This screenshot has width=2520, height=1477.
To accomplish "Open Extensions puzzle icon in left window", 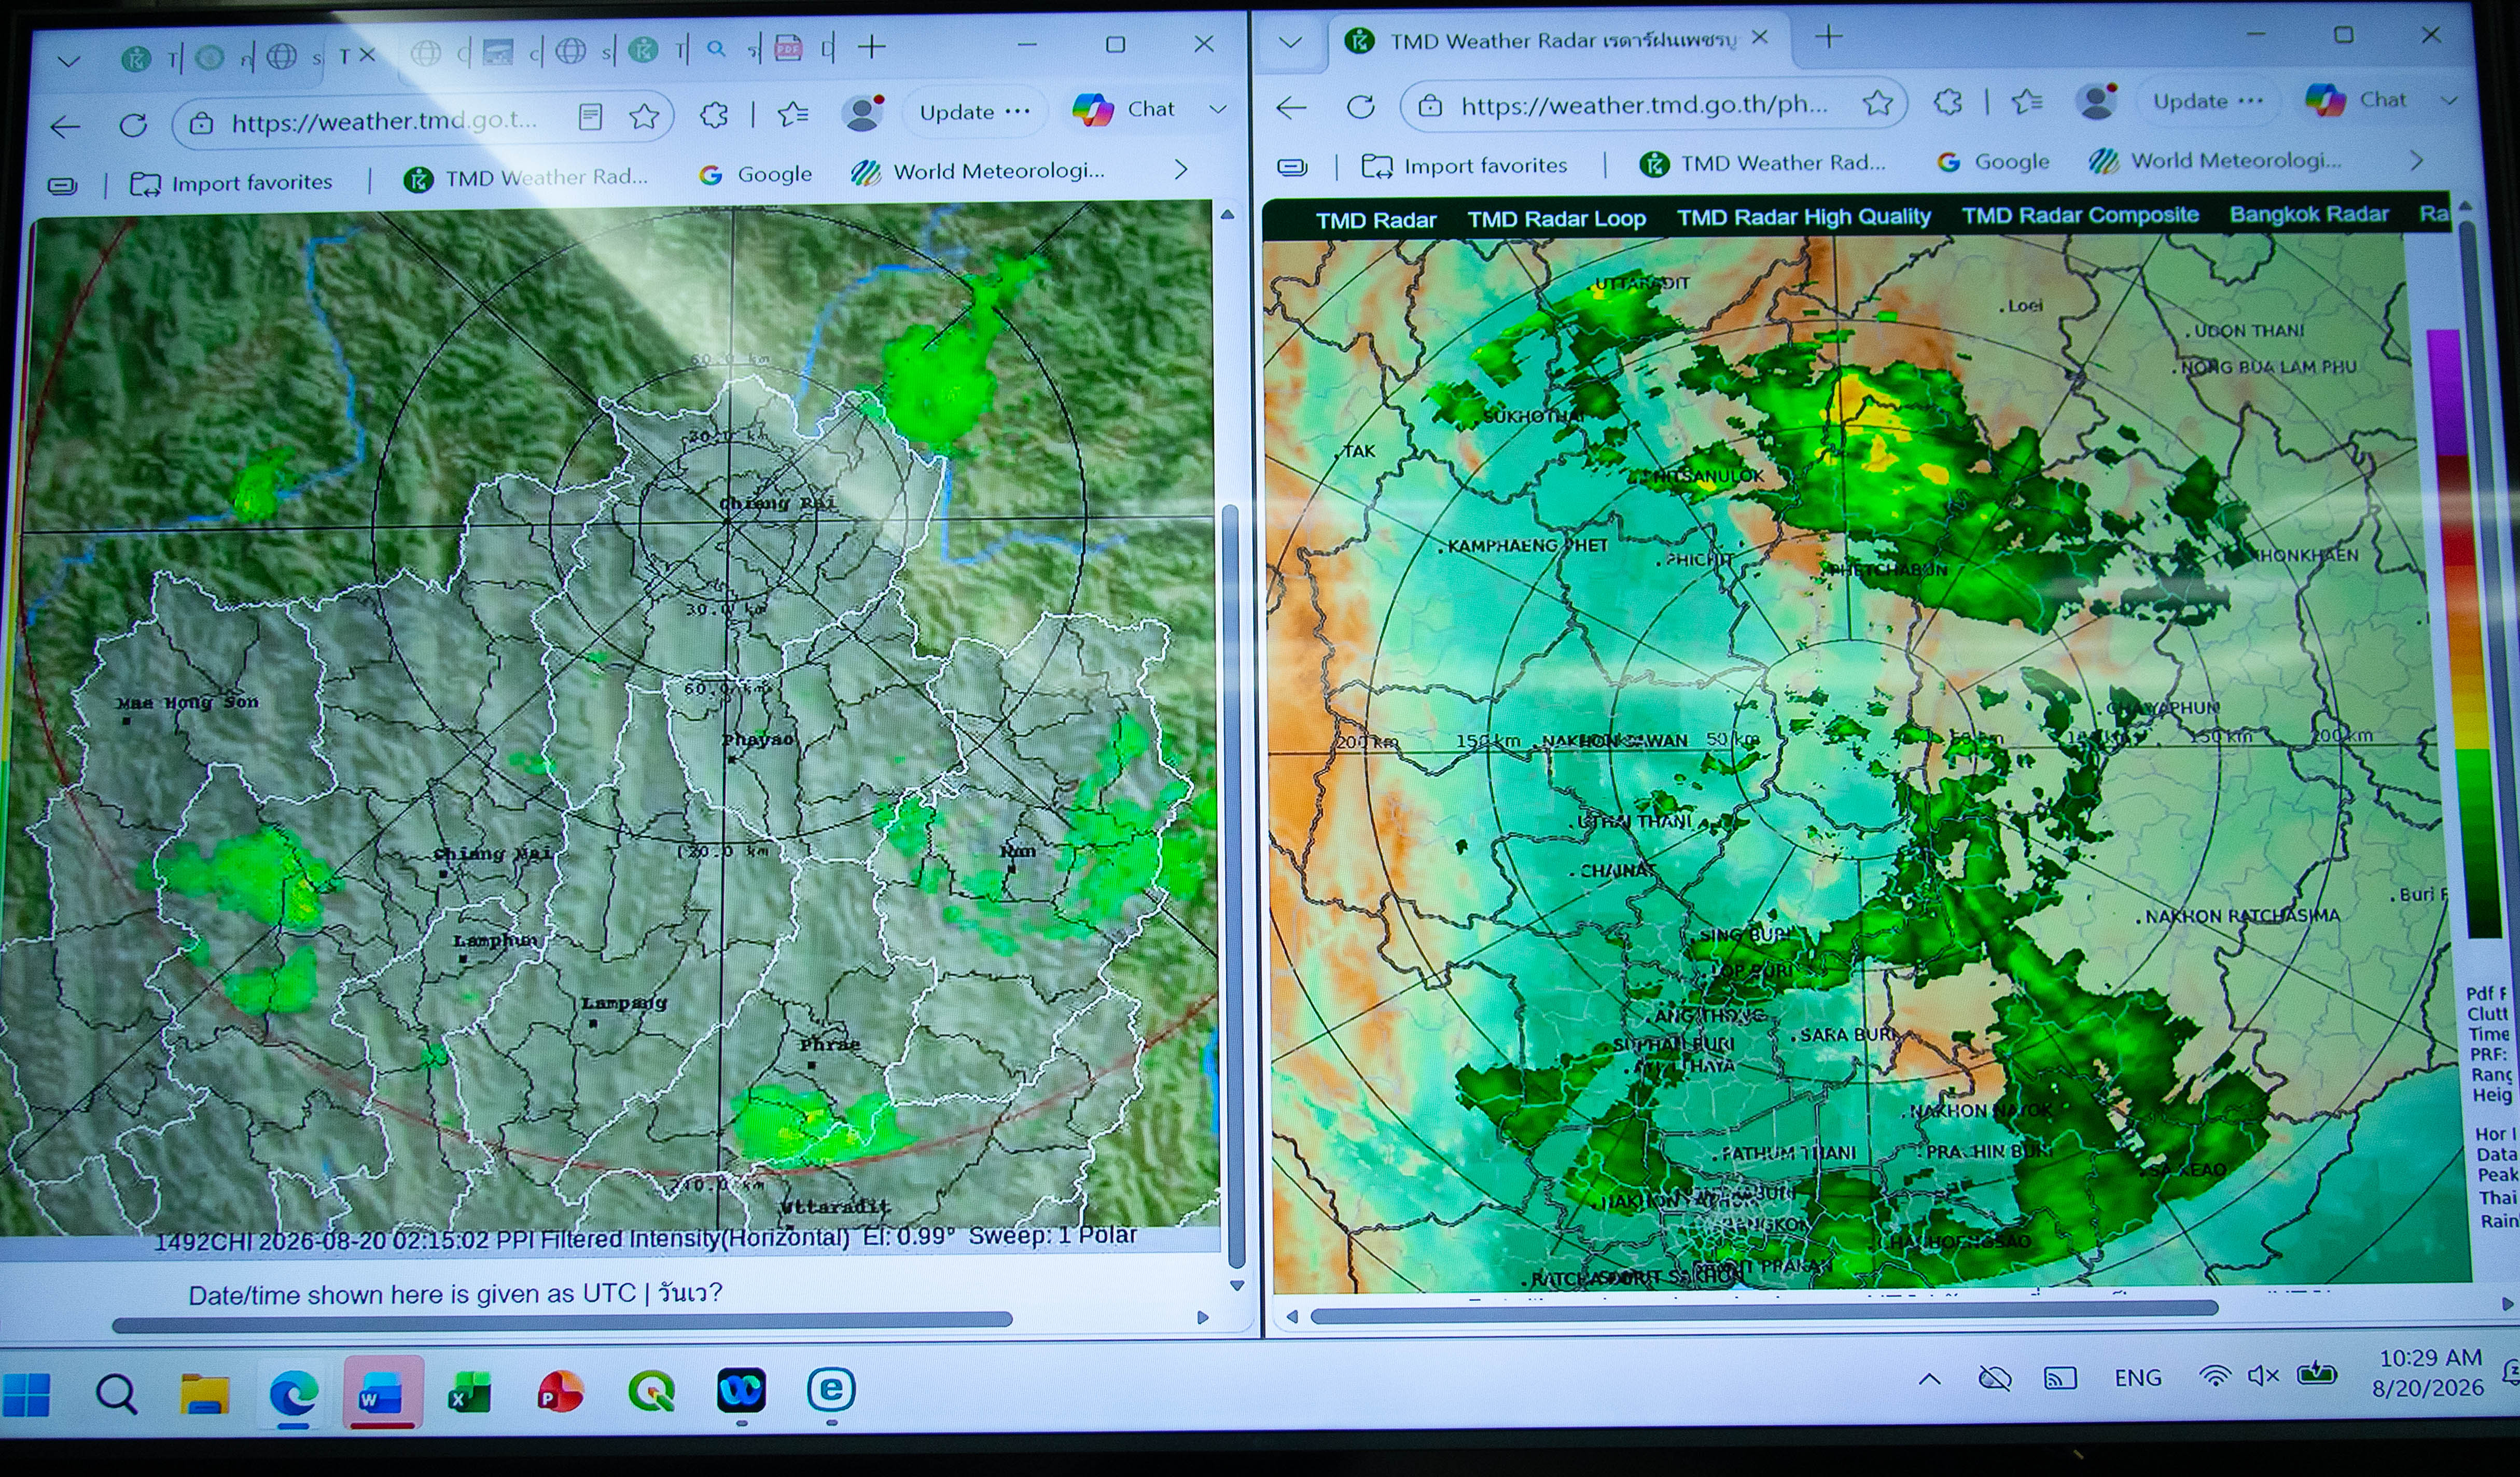I will 714,115.
